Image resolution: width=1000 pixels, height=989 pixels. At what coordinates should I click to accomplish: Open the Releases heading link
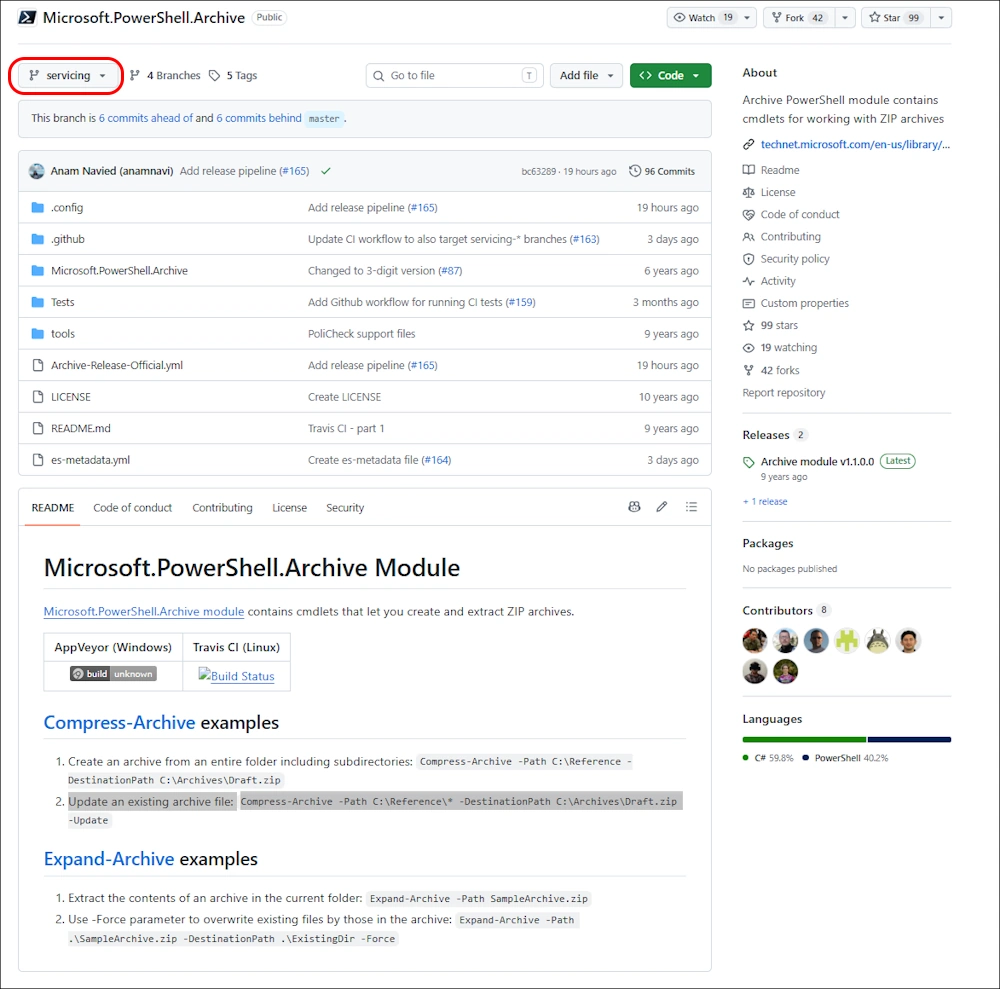pos(774,435)
